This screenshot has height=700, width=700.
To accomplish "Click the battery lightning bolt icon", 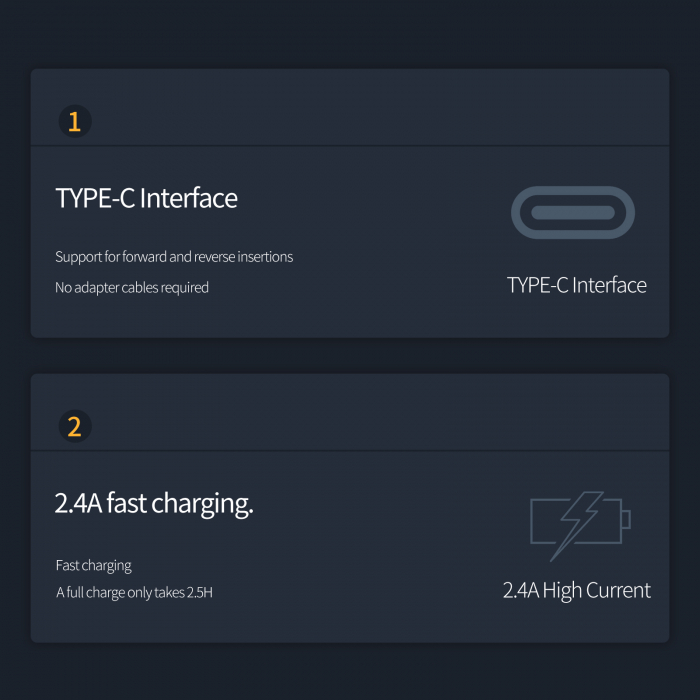I will [580, 526].
